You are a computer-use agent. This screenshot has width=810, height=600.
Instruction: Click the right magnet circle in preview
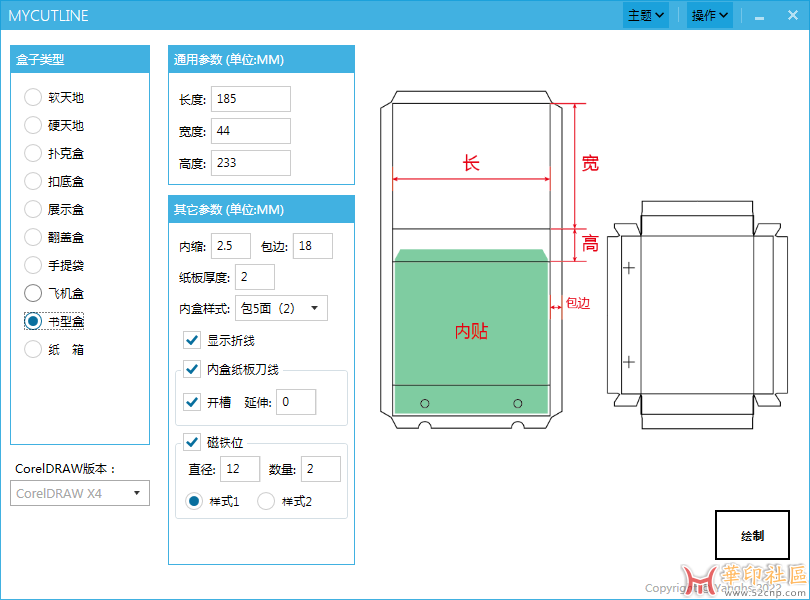tap(518, 403)
